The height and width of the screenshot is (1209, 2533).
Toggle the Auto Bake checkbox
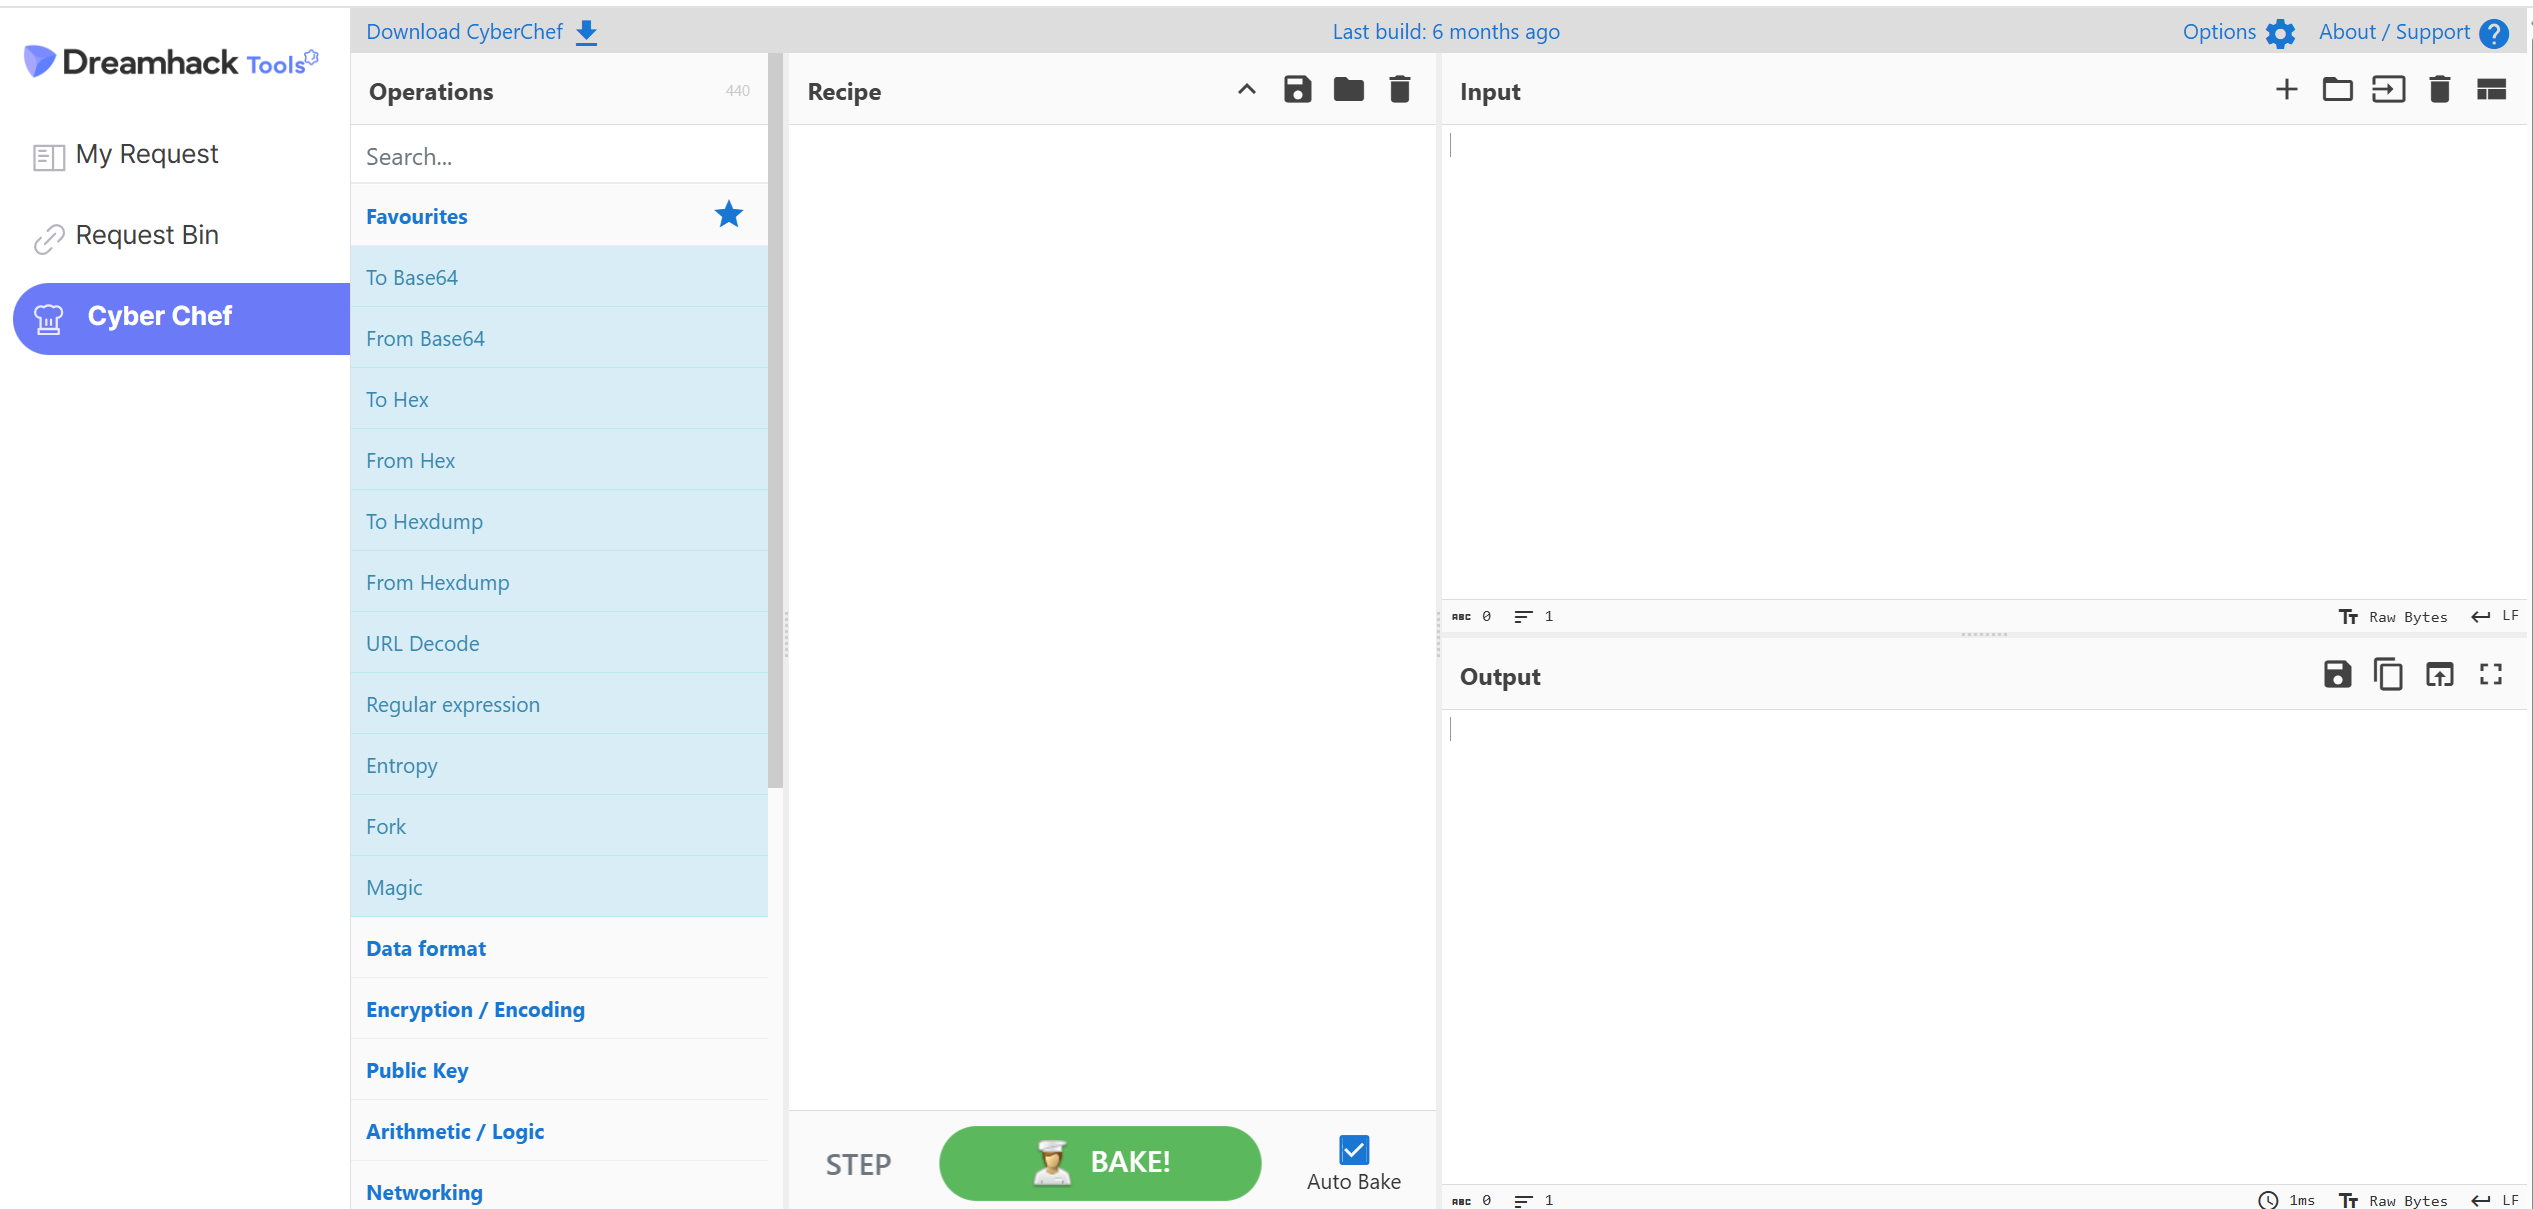coord(1353,1150)
